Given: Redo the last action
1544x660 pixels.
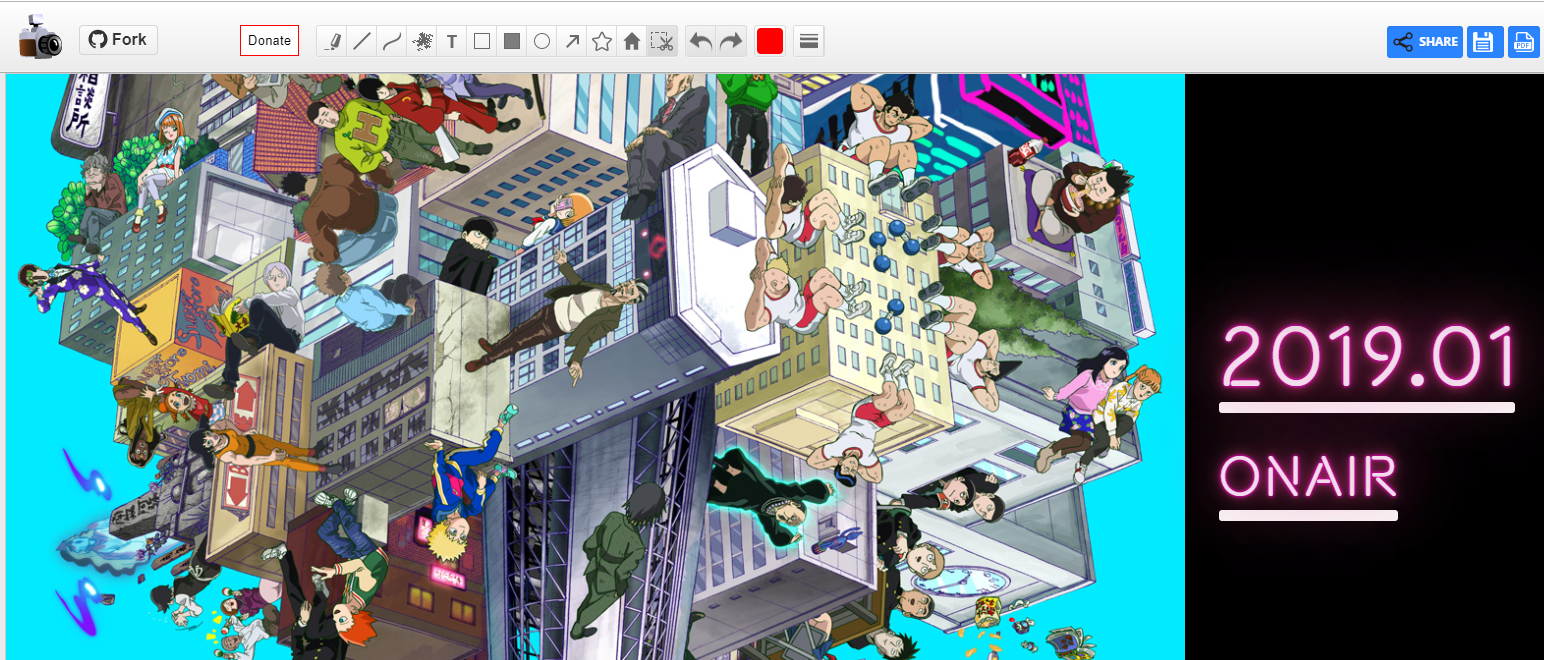Looking at the screenshot, I should [x=731, y=41].
